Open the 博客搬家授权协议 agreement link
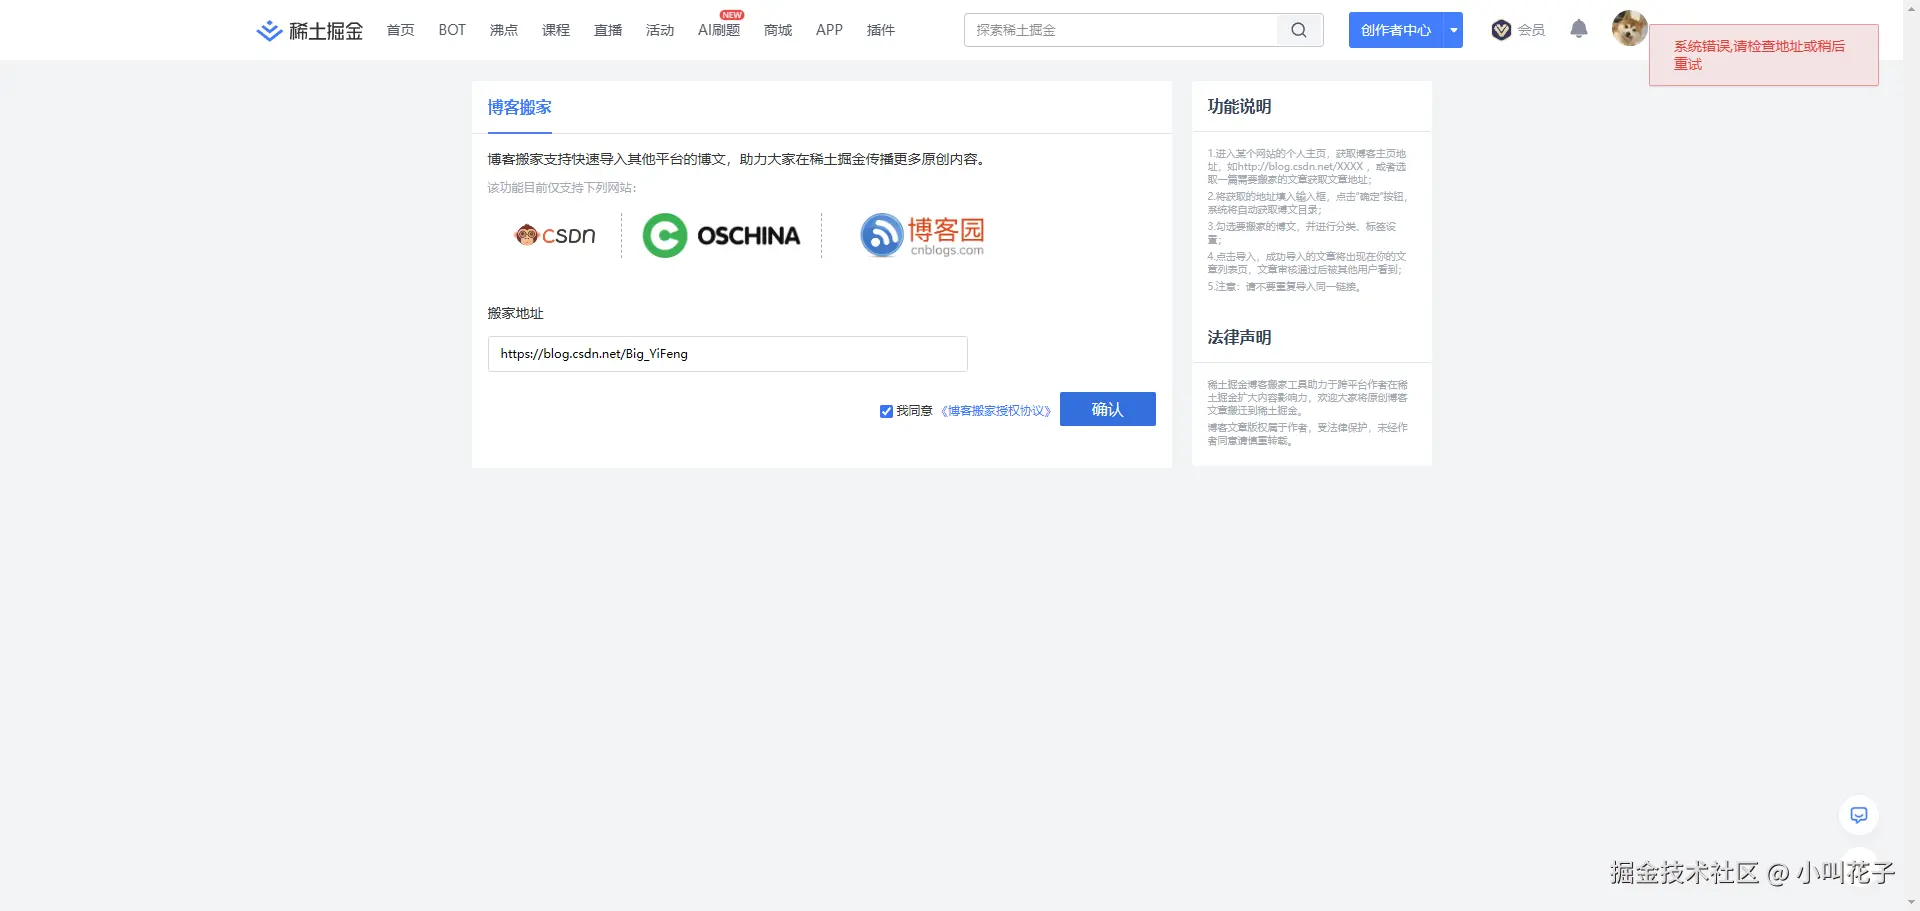 tap(995, 410)
